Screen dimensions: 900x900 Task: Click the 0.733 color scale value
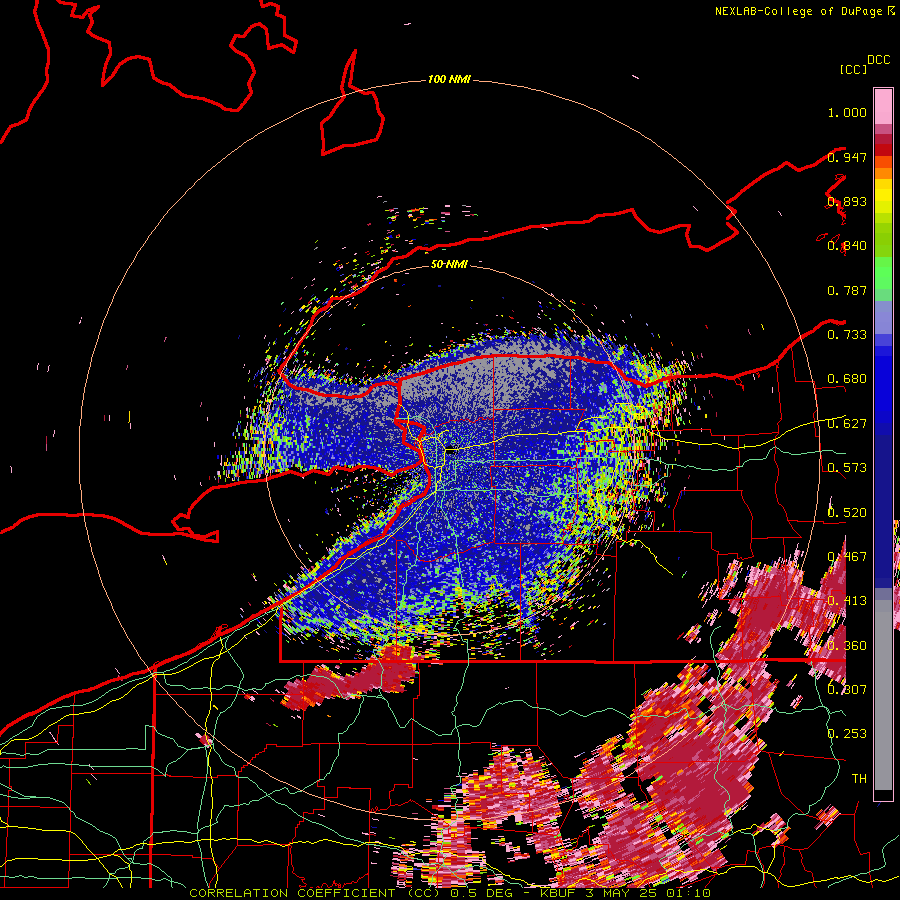click(847, 335)
